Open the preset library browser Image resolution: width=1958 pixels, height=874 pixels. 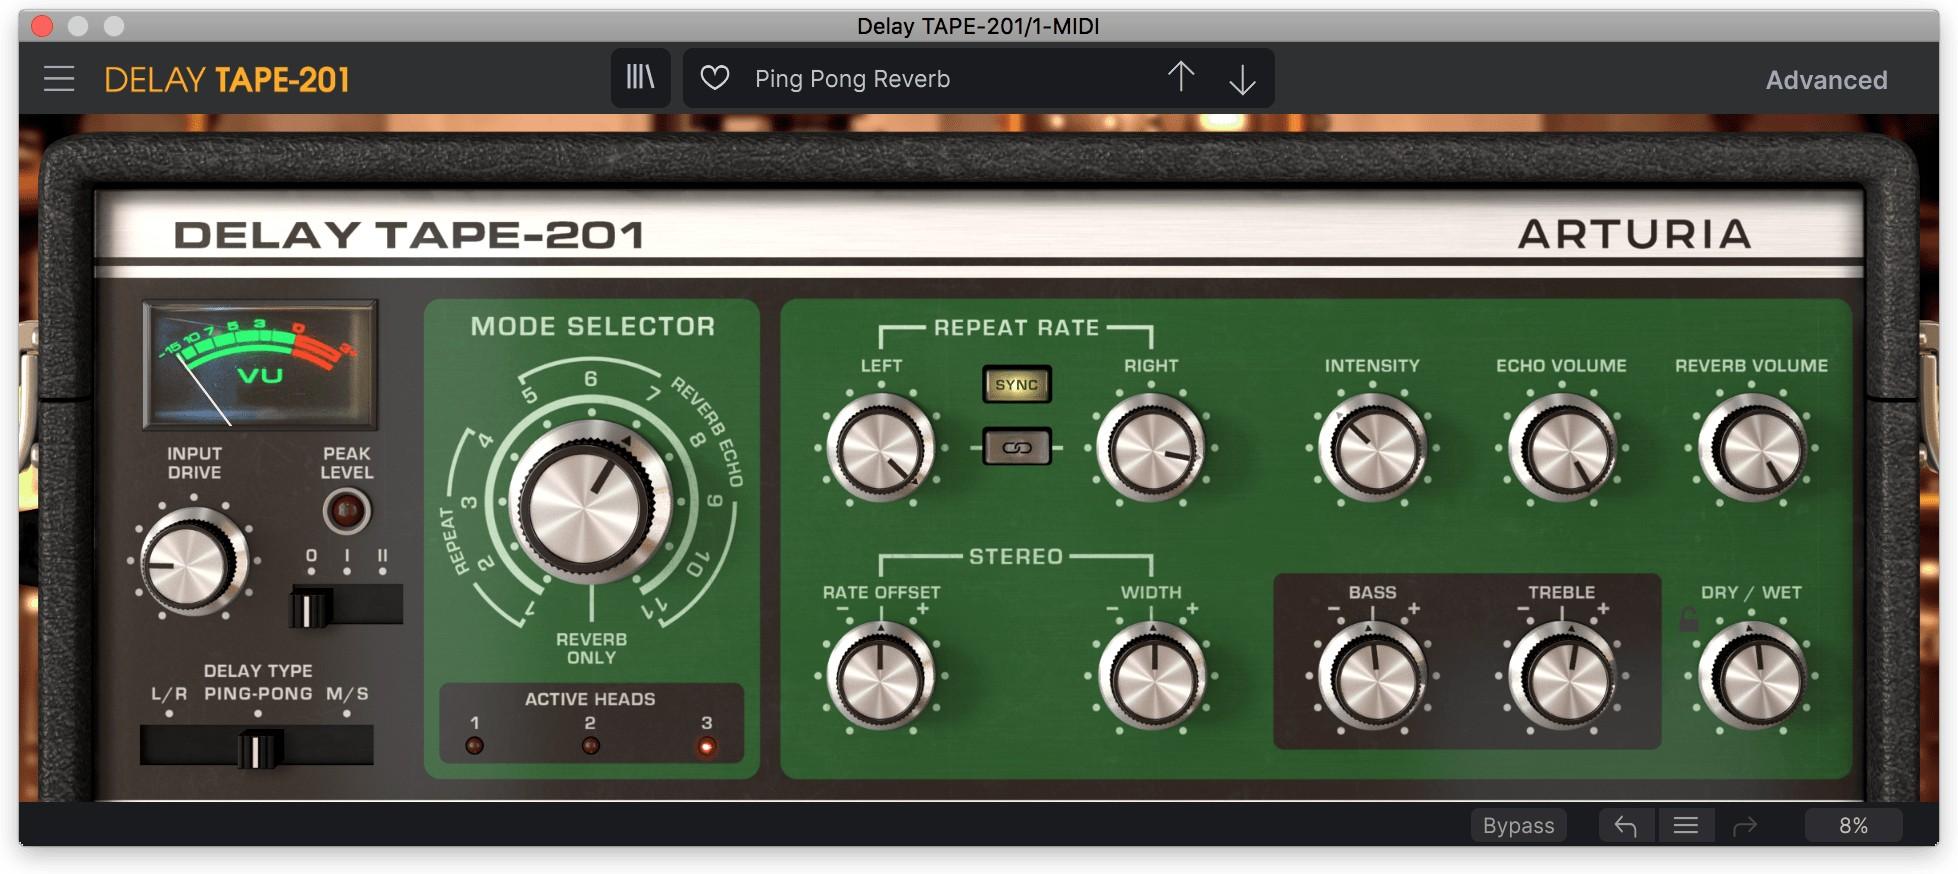tap(640, 78)
